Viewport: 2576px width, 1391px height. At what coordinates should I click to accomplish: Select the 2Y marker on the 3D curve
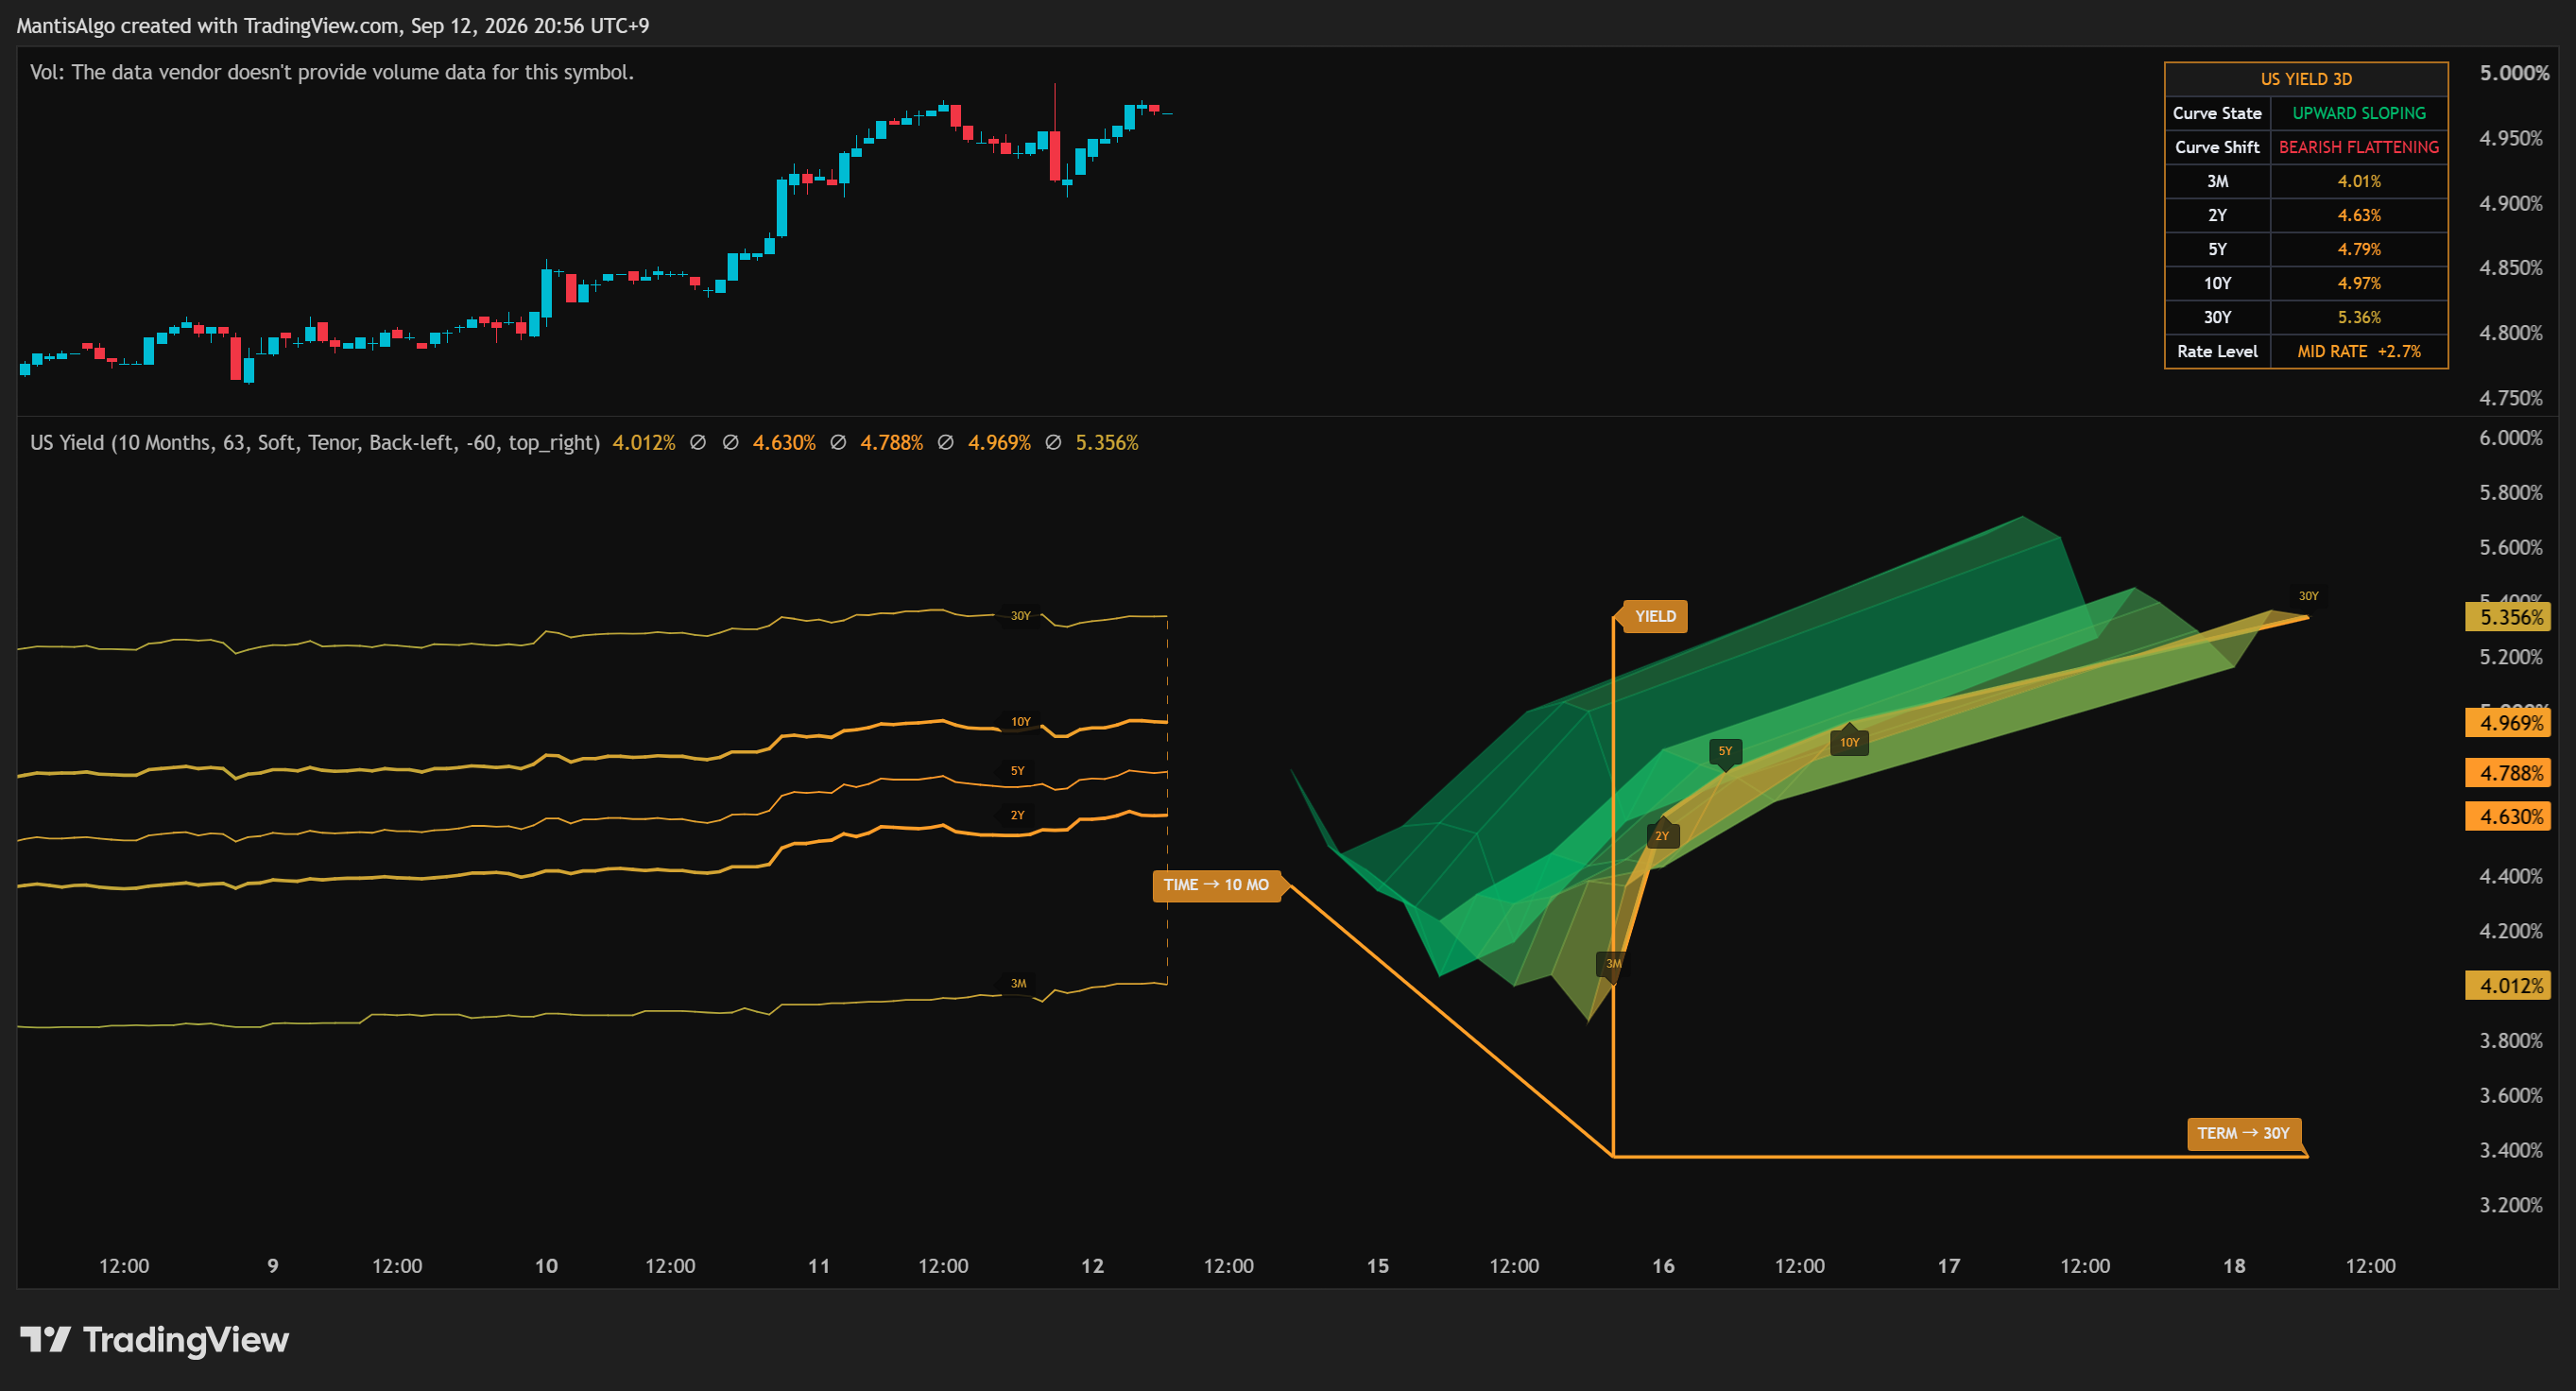pyautogui.click(x=1662, y=836)
